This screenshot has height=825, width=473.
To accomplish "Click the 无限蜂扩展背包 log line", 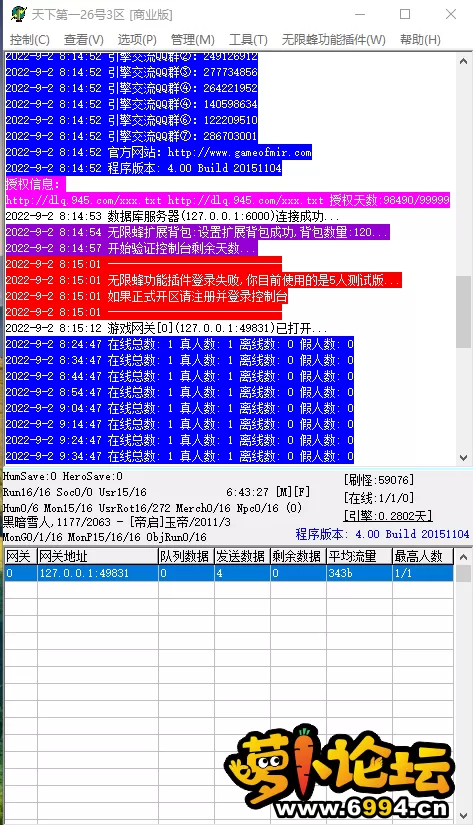I will [x=197, y=232].
